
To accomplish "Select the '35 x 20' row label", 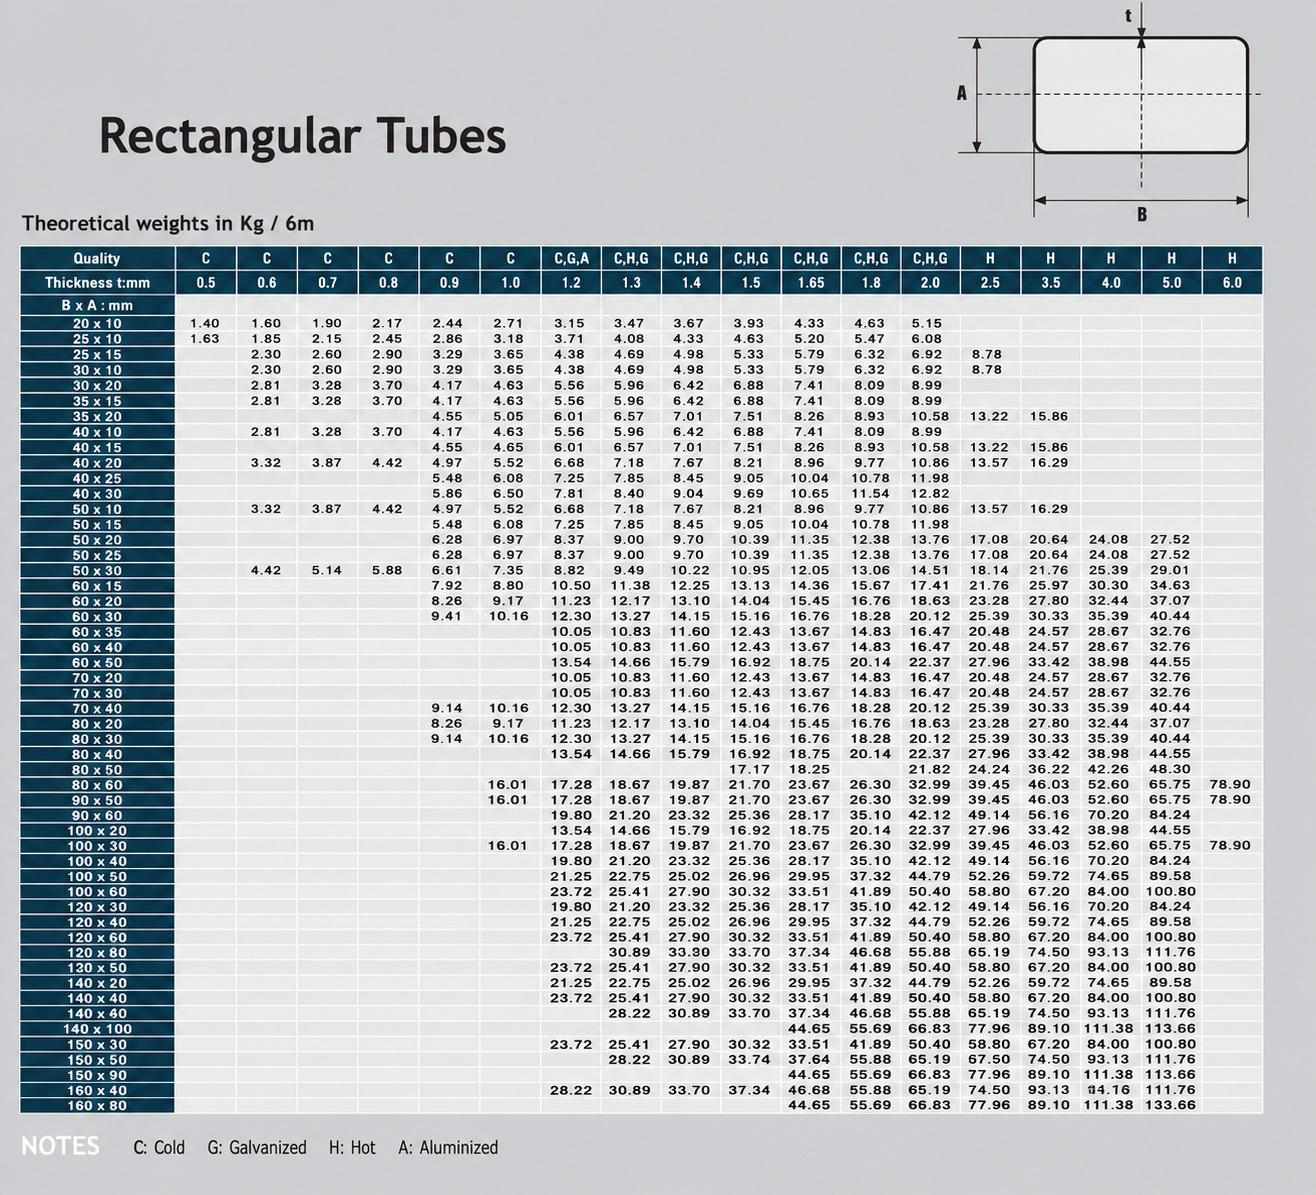I will tap(97, 417).
